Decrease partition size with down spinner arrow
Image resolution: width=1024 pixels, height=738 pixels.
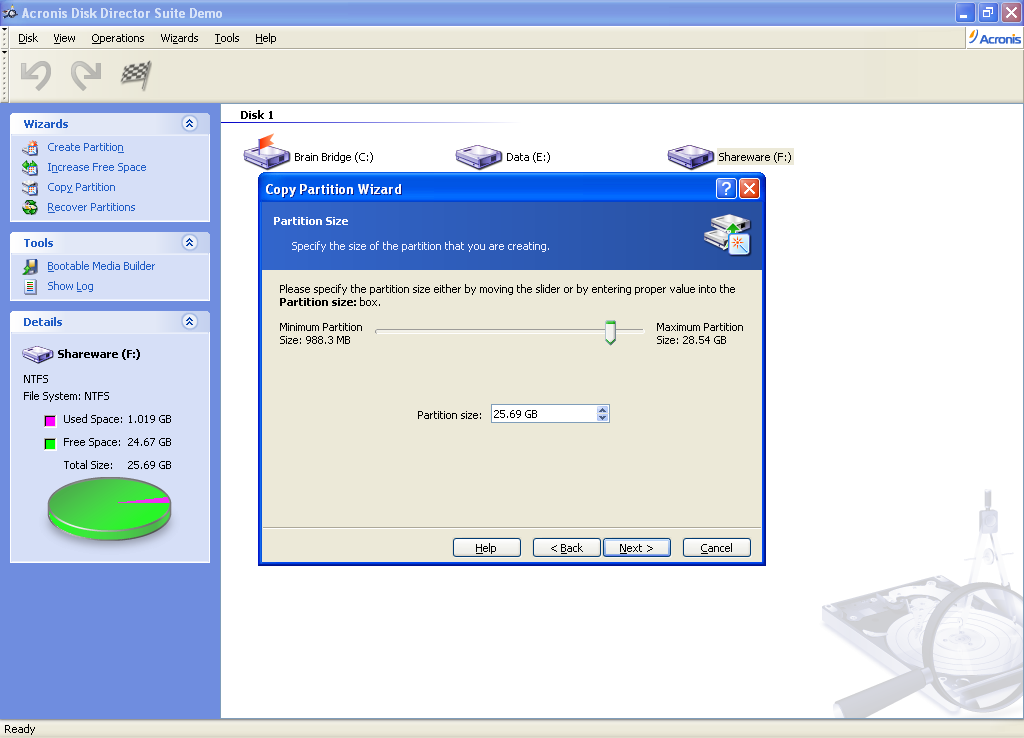602,418
